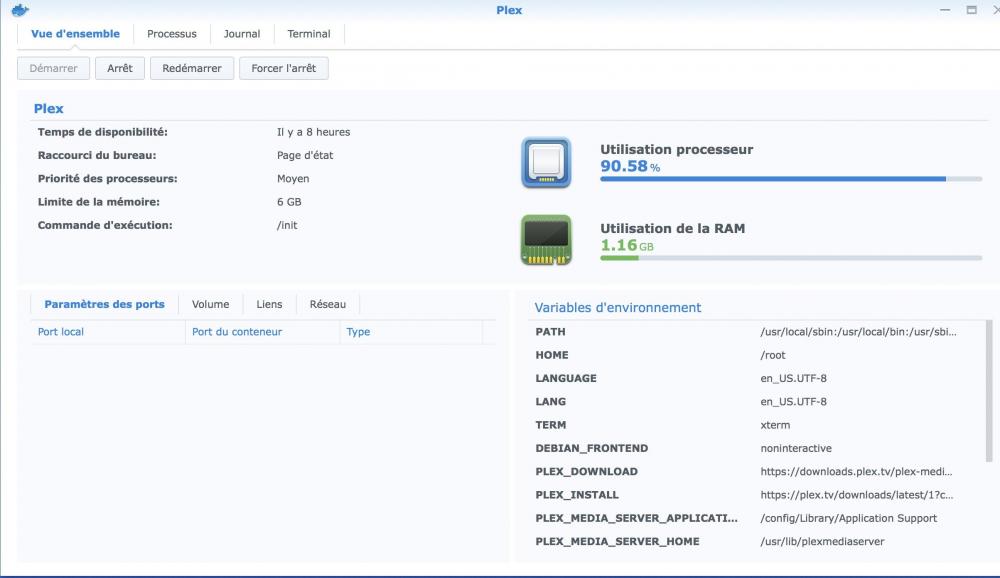Sort by Port du conteneur column header

262,332
